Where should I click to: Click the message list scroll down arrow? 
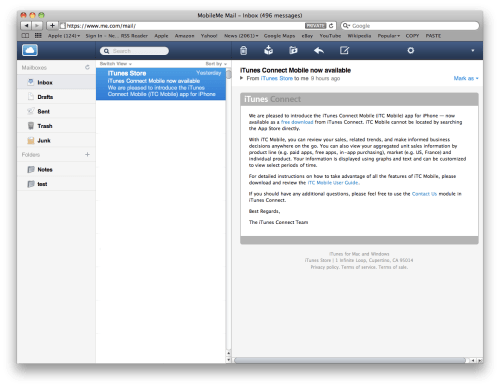(229, 360)
